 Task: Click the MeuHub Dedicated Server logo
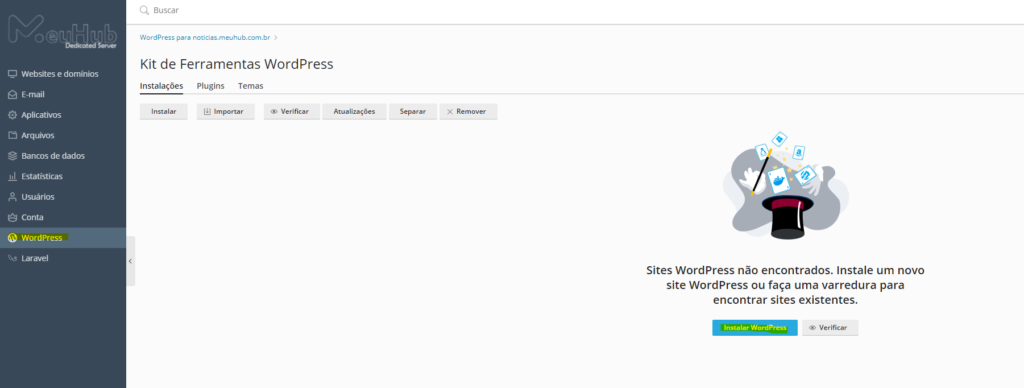[x=63, y=33]
